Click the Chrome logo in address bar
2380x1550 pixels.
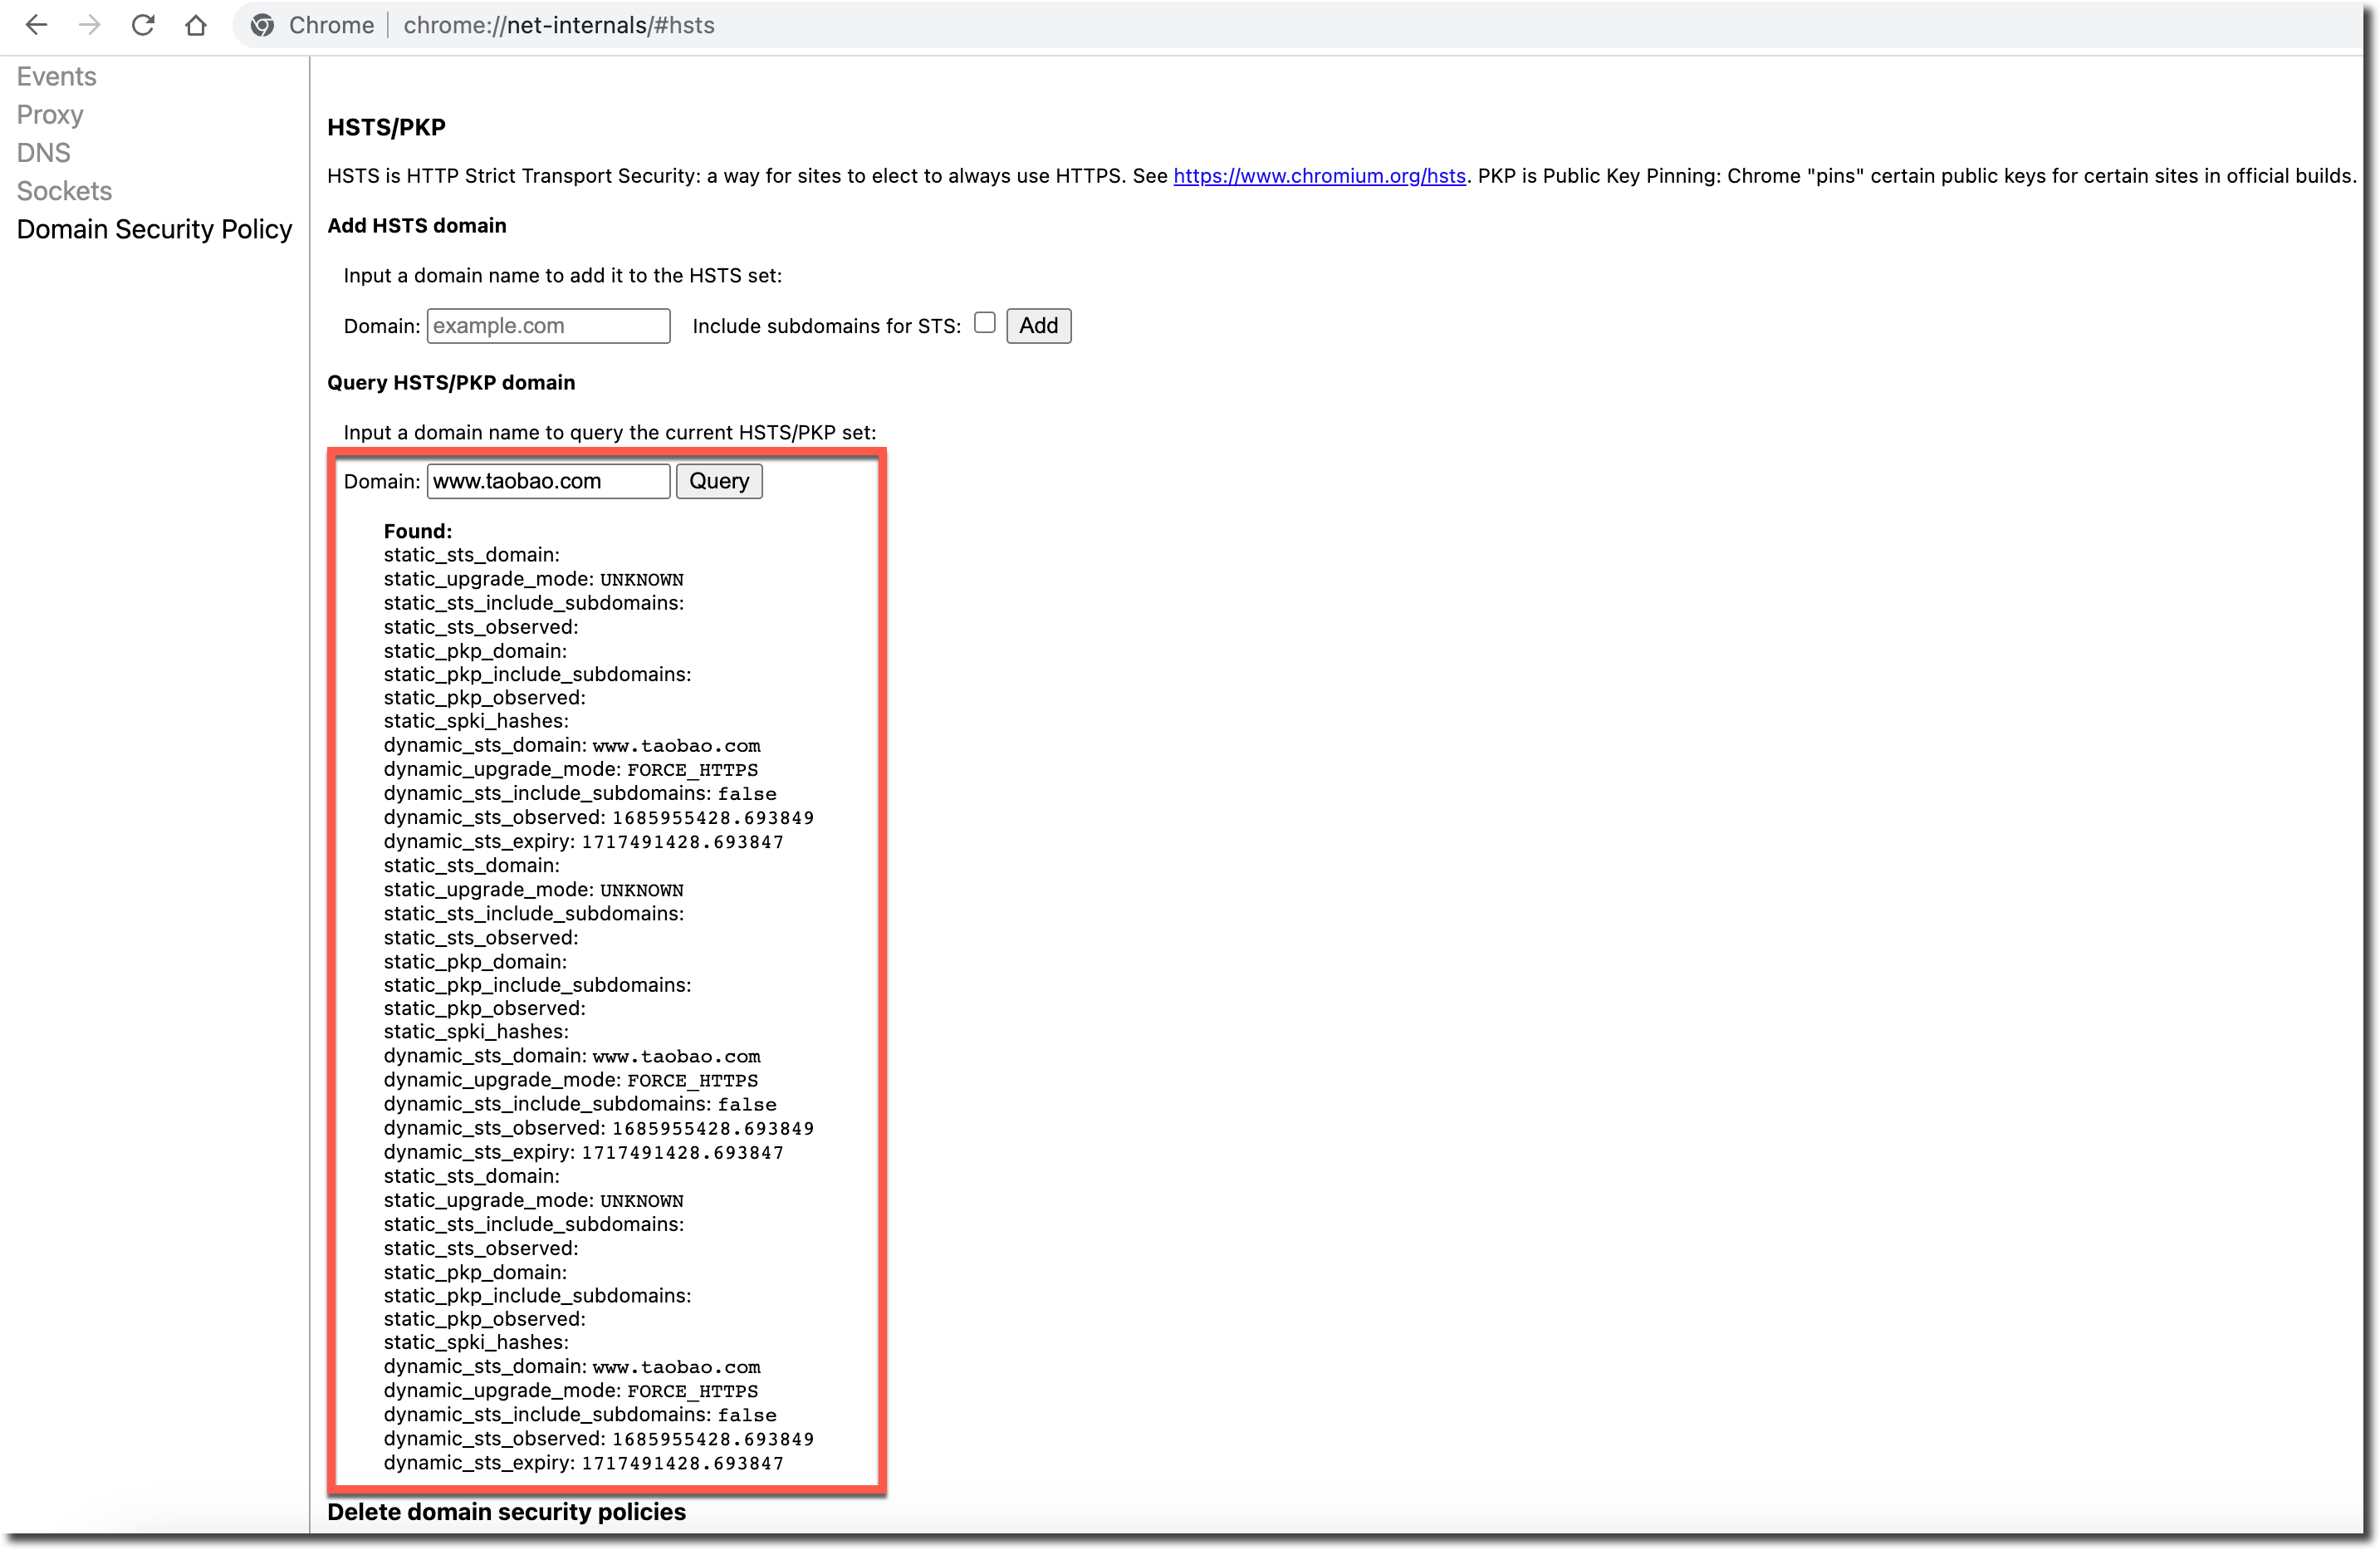tap(263, 25)
